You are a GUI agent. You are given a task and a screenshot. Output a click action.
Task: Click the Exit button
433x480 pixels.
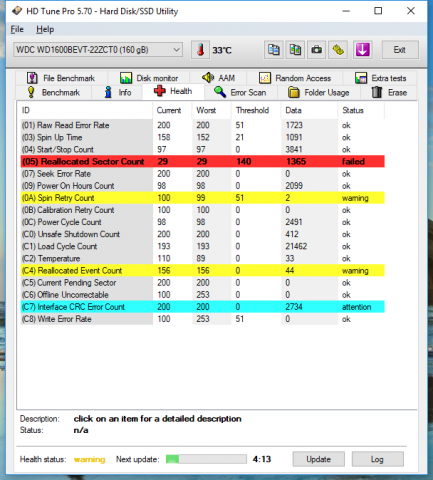click(x=400, y=50)
